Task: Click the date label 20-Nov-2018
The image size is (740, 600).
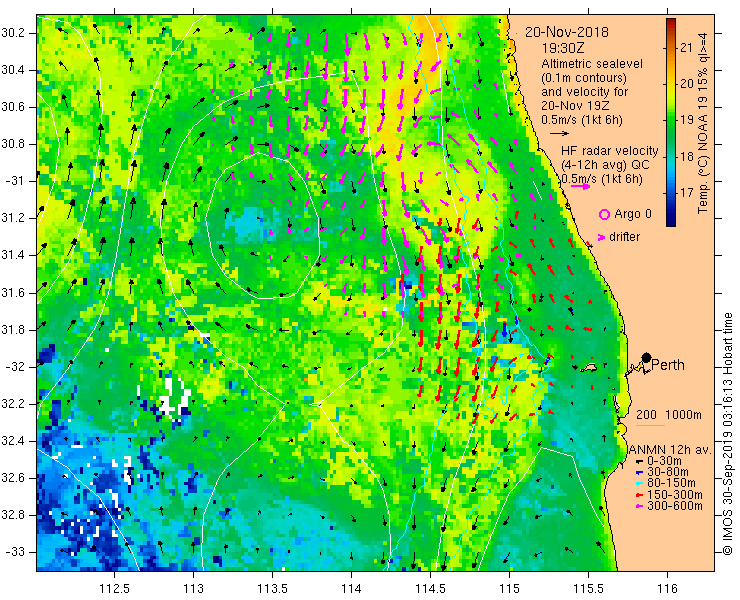Action: click(567, 32)
